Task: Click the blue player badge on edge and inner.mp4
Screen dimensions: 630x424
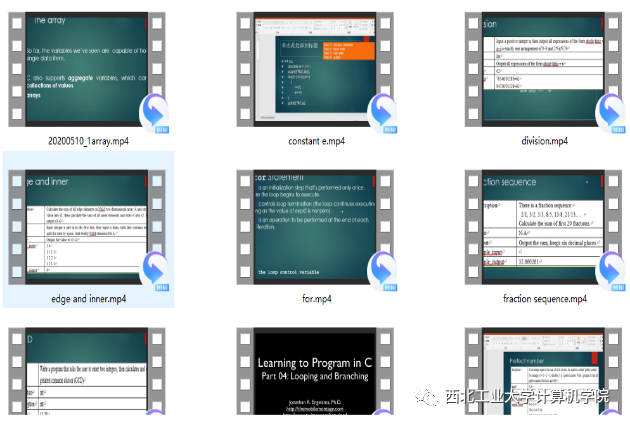Action: click(155, 269)
